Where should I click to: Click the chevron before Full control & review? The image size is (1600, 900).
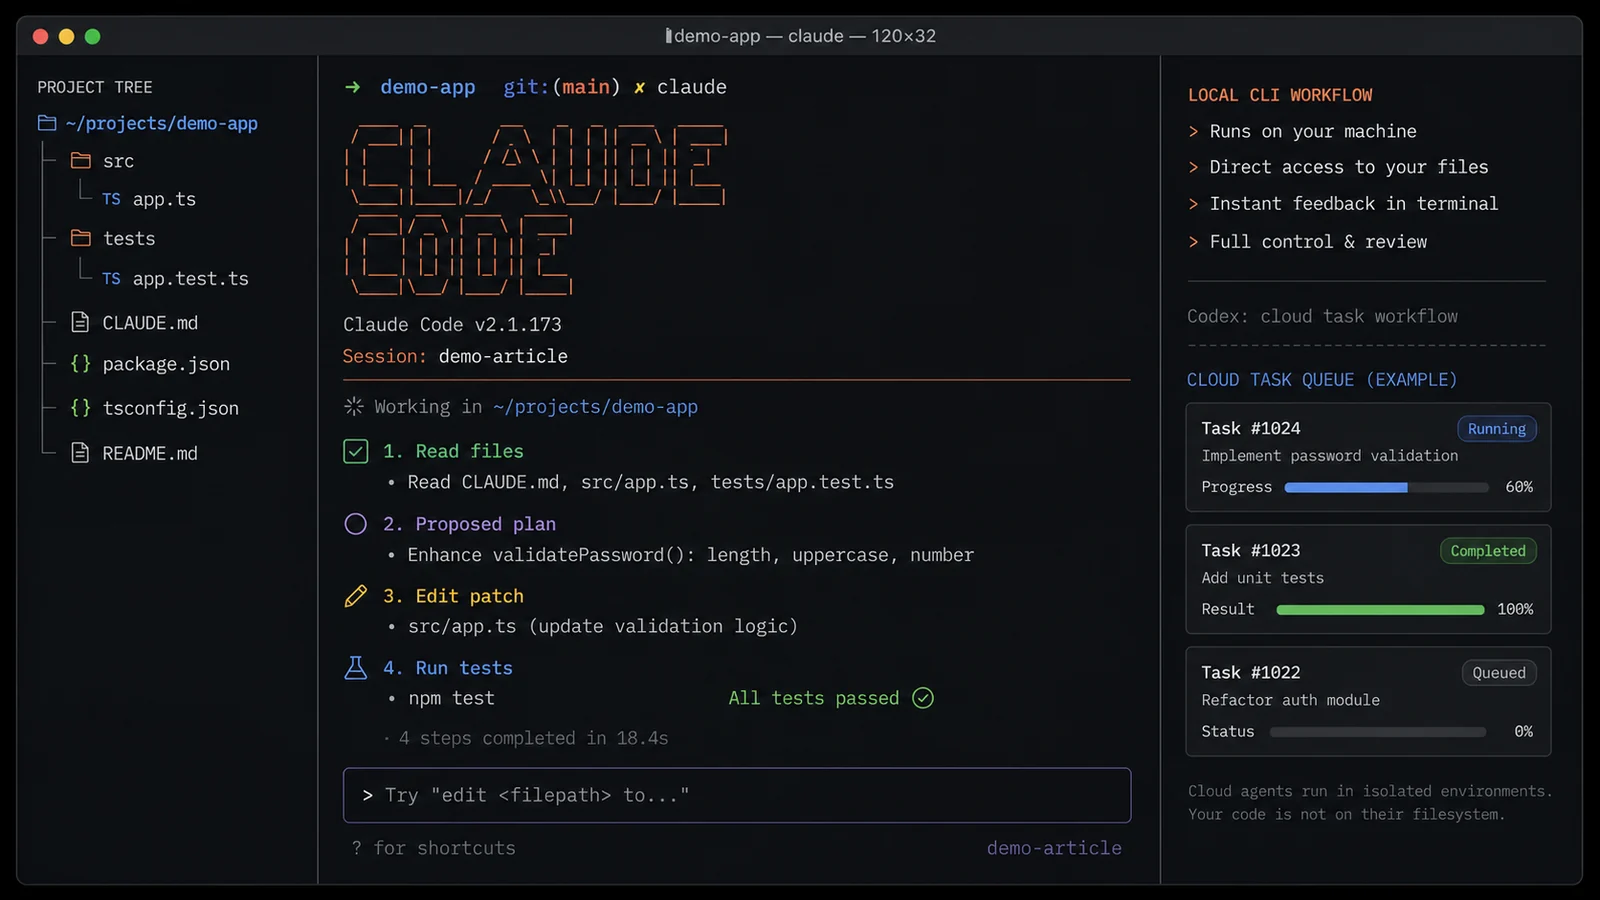pos(1193,242)
